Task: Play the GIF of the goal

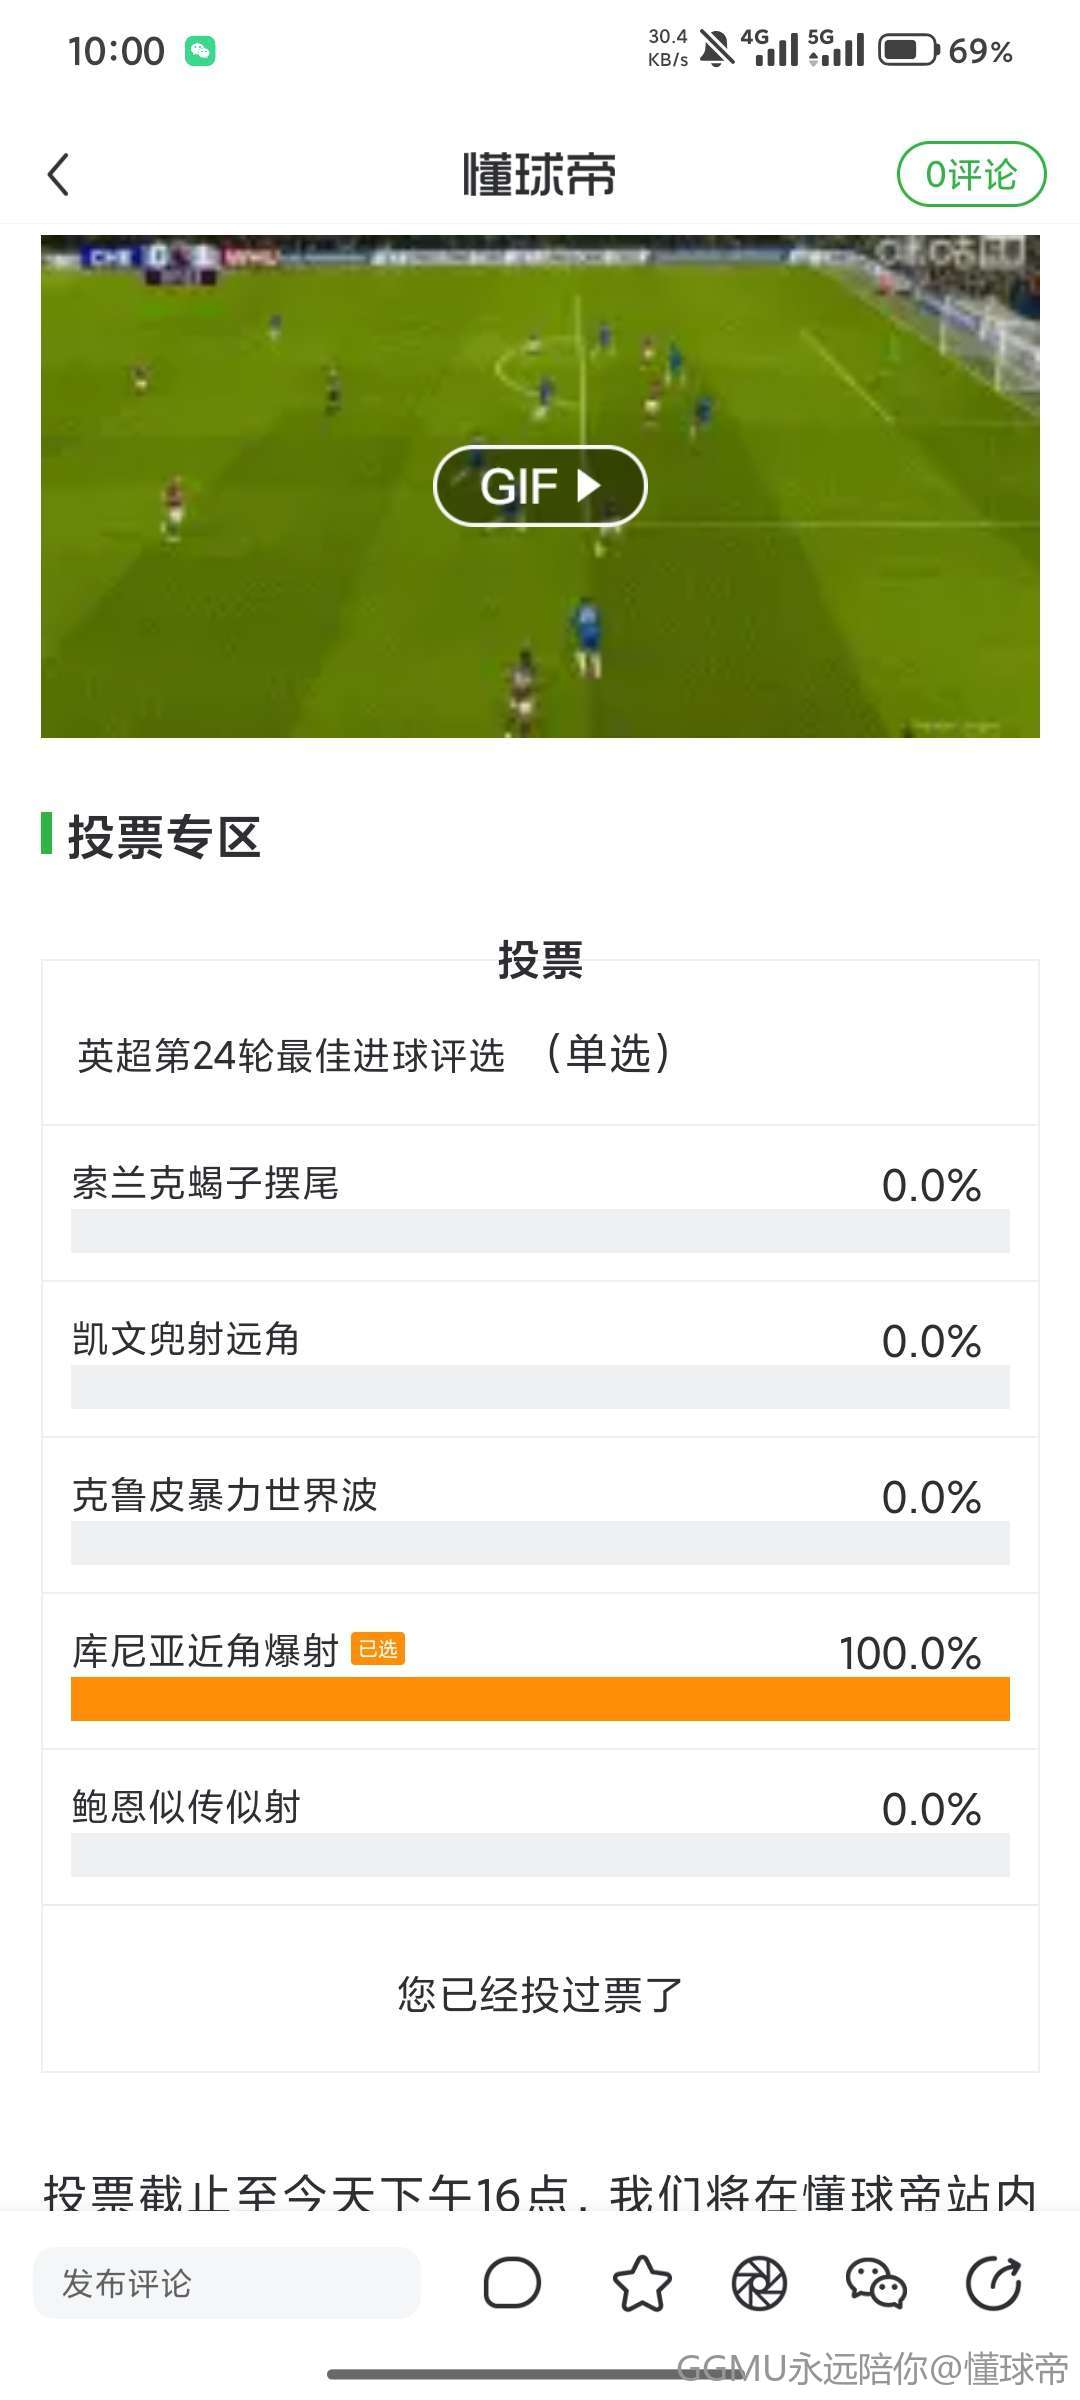Action: pyautogui.click(x=540, y=486)
